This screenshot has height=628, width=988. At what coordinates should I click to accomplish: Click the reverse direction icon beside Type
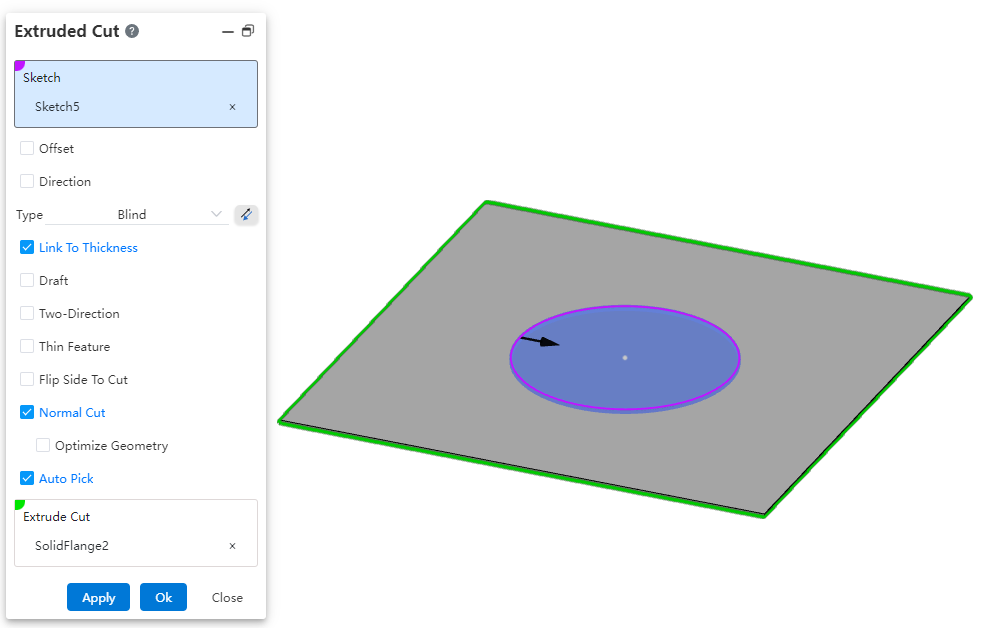click(246, 214)
